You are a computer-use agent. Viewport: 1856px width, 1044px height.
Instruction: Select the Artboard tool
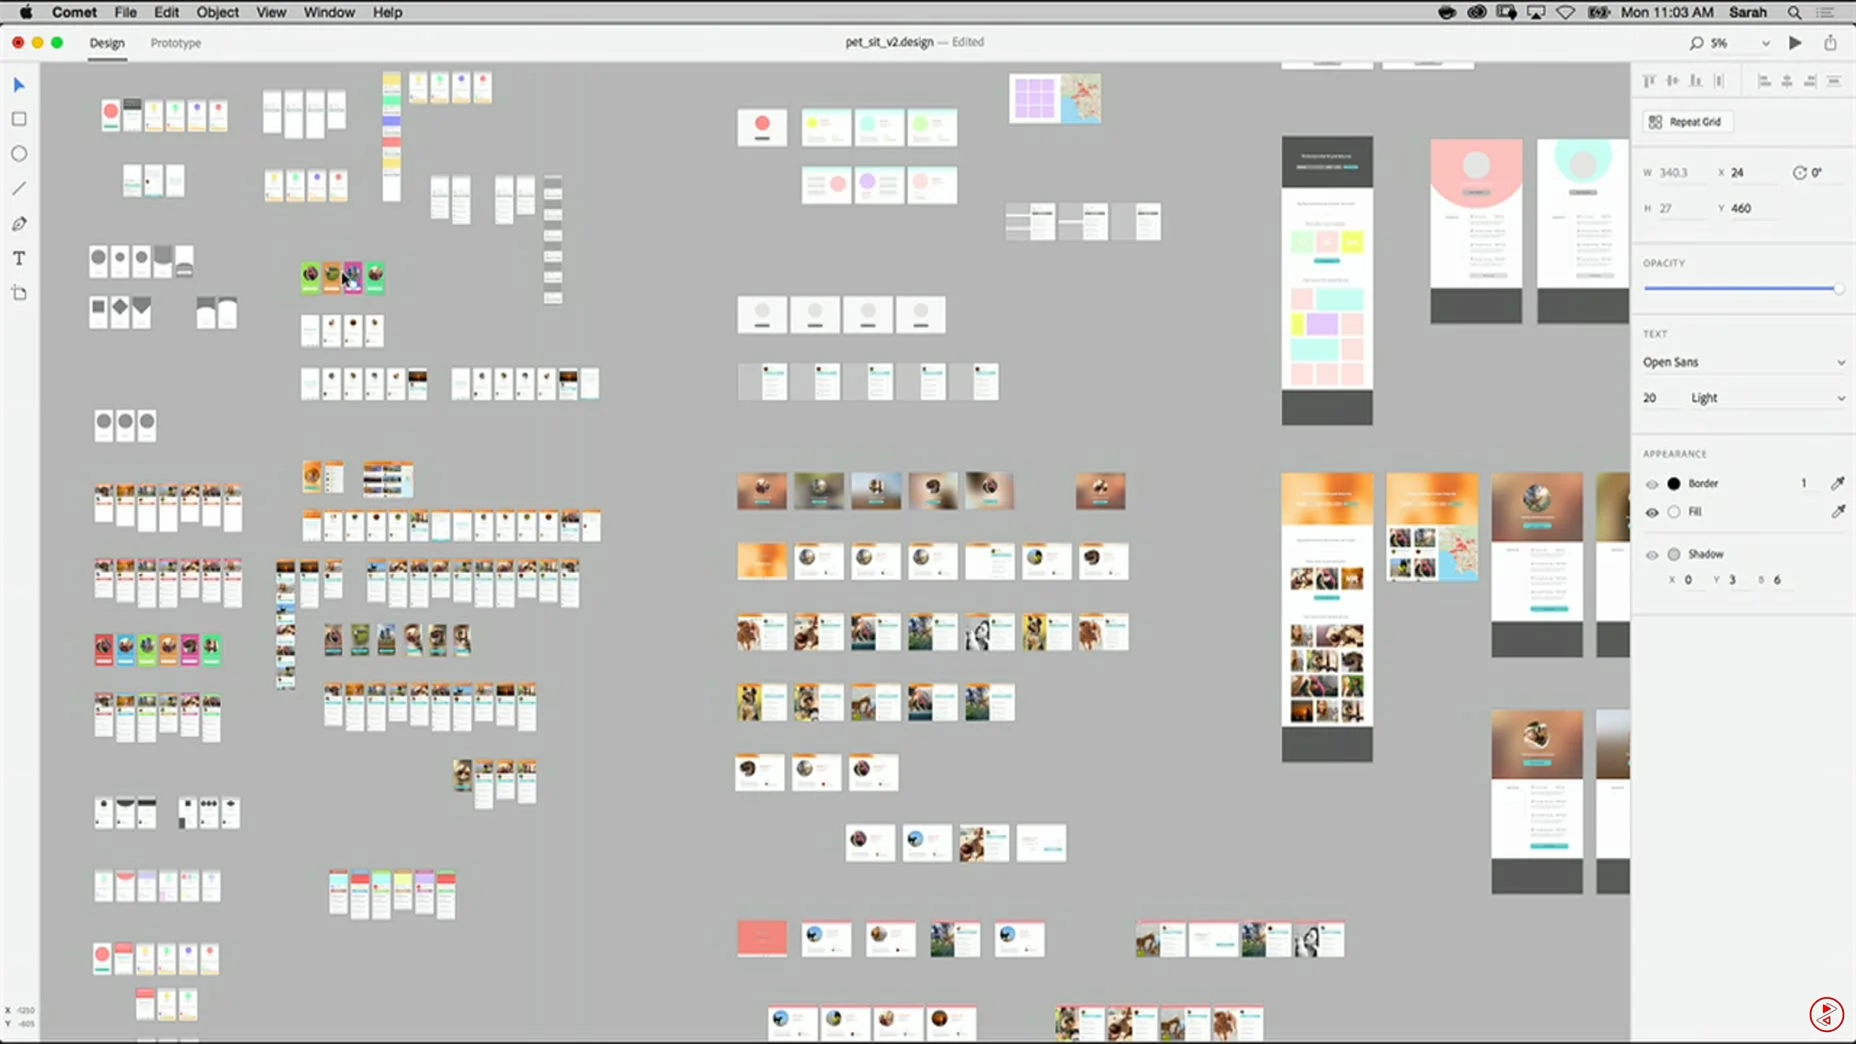(19, 293)
